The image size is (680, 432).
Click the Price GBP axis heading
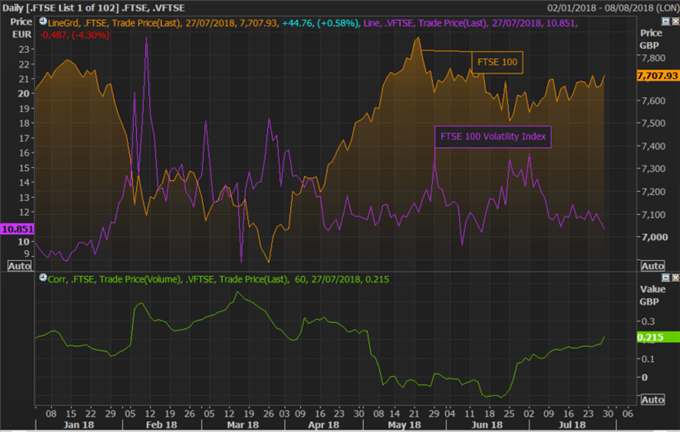coord(651,39)
